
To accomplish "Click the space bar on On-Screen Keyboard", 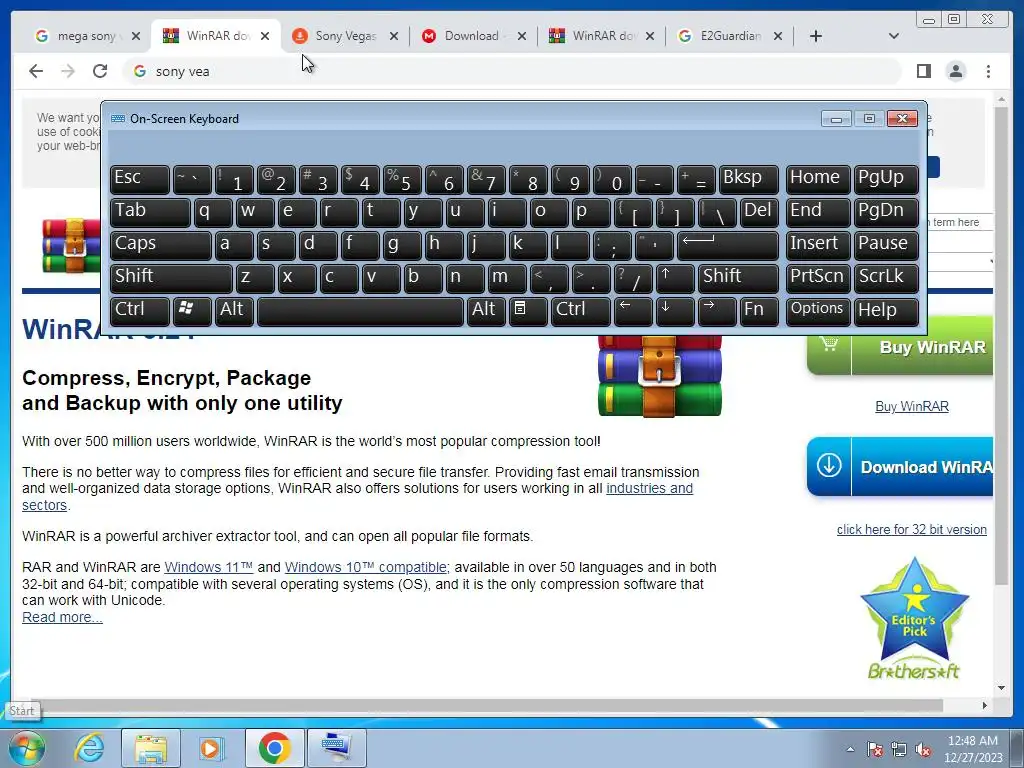I will tap(360, 312).
